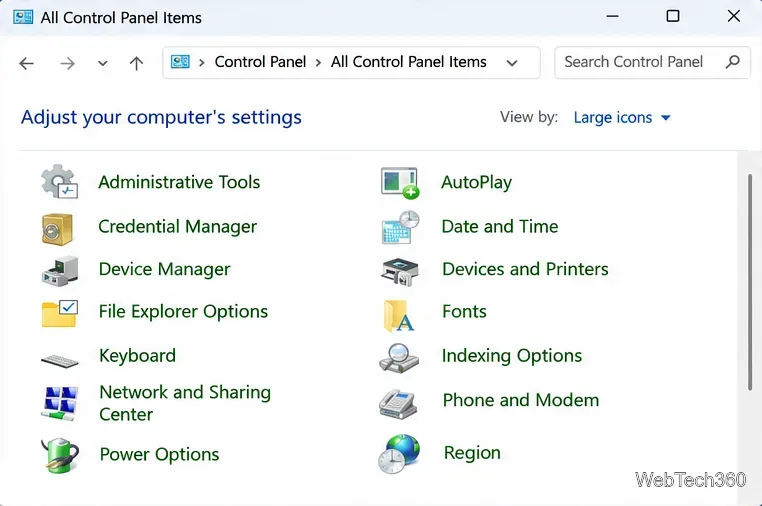The width and height of the screenshot is (762, 506).
Task: Open the Device Manager computer icon
Action: pos(59,271)
